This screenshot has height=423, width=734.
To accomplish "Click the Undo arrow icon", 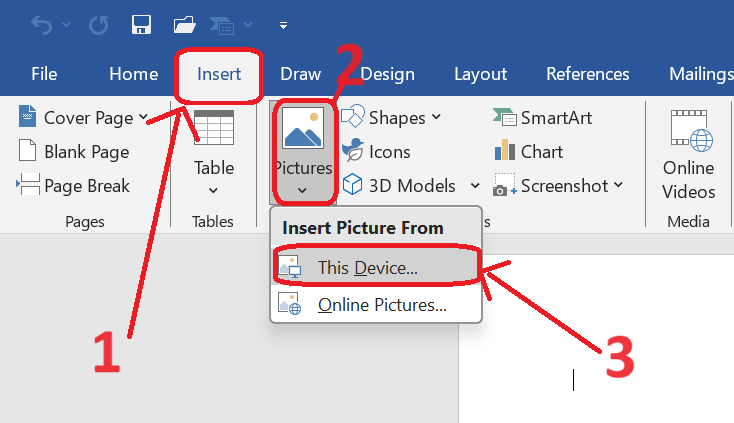I will pyautogui.click(x=40, y=24).
